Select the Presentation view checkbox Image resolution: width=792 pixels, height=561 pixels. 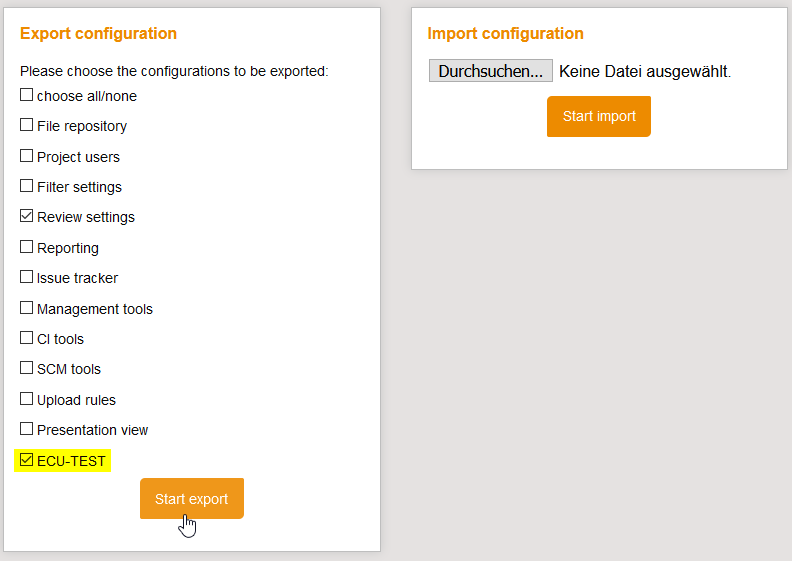point(27,429)
